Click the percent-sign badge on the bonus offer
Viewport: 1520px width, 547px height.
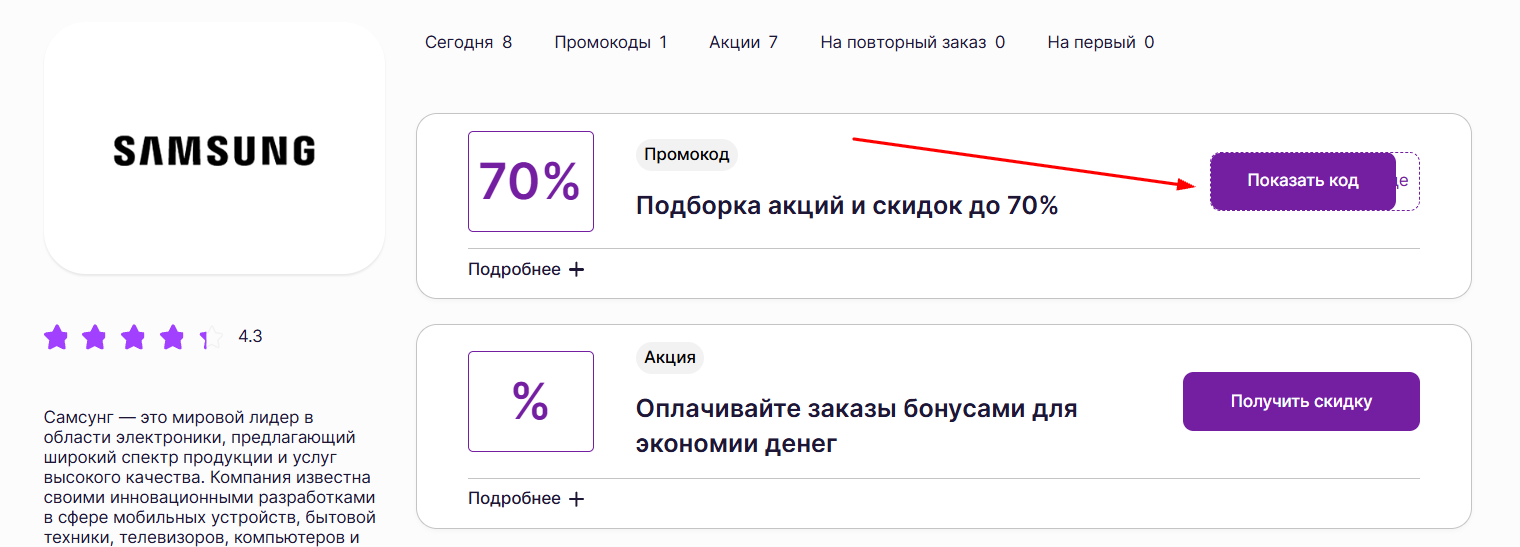(530, 401)
